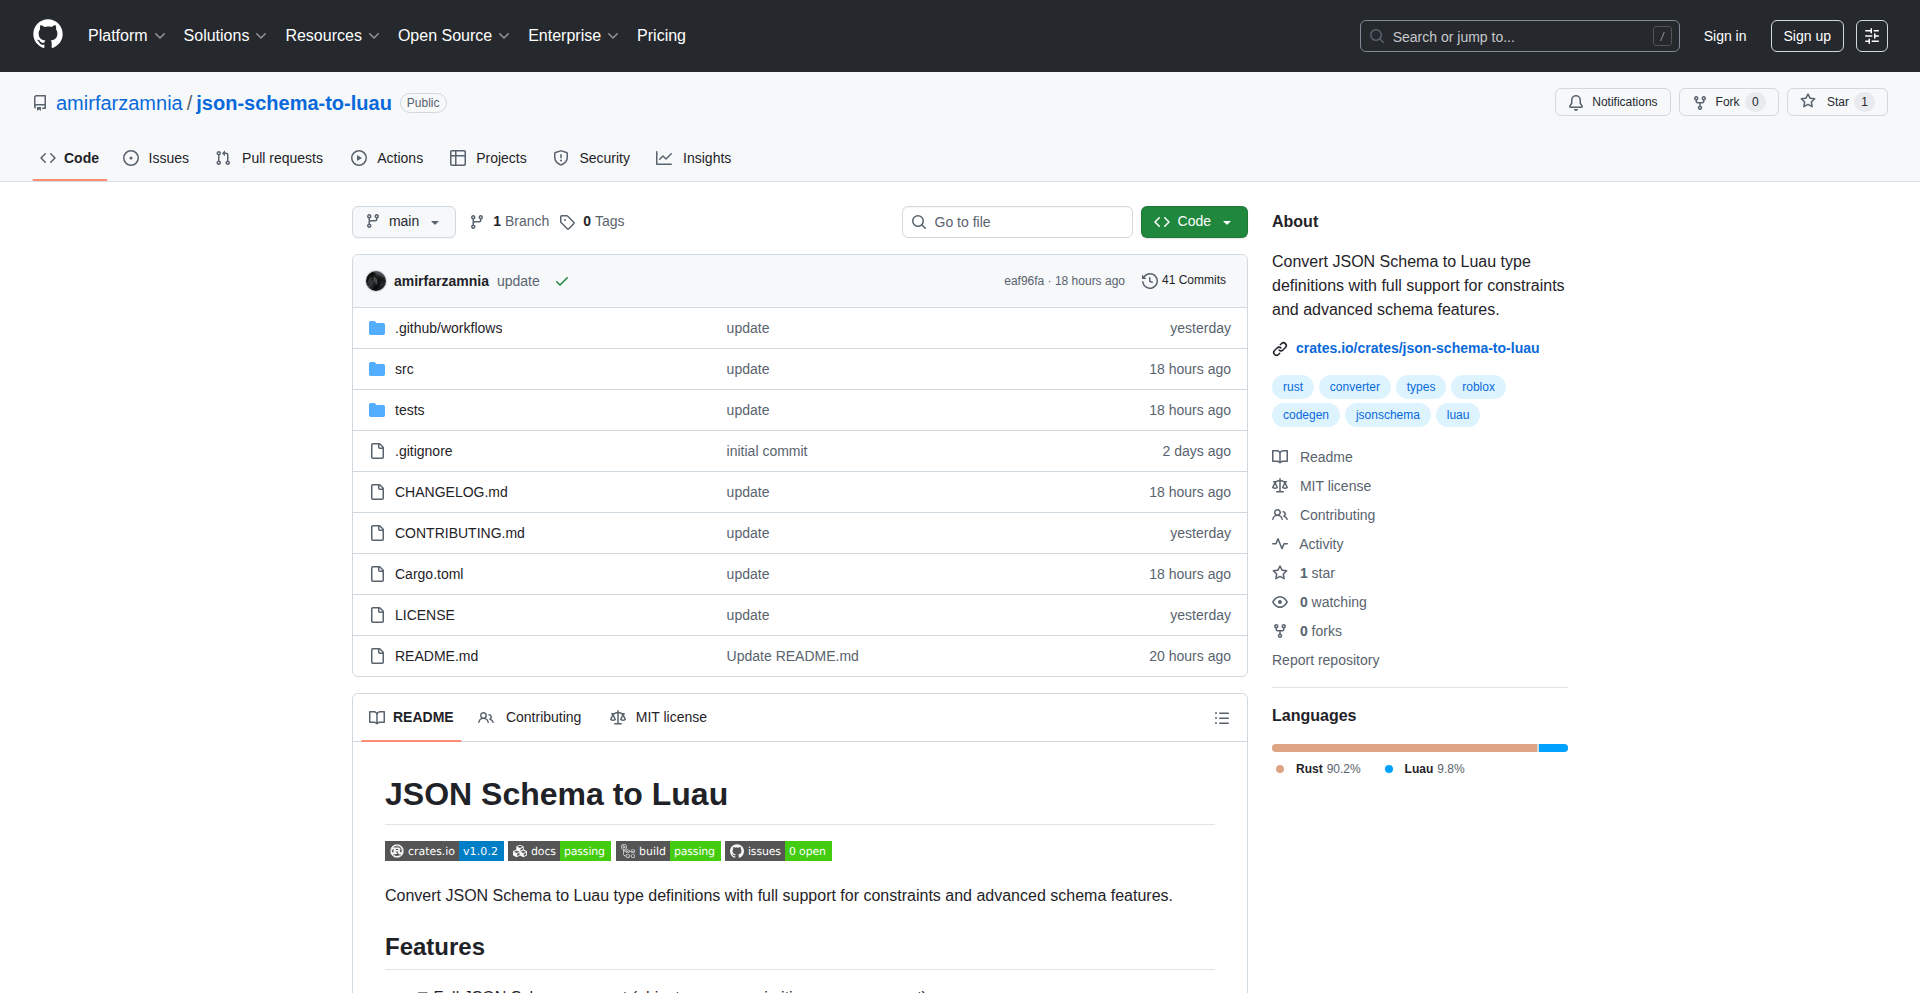Star the json-schema-to-luau repository
1920x993 pixels.
click(1836, 101)
